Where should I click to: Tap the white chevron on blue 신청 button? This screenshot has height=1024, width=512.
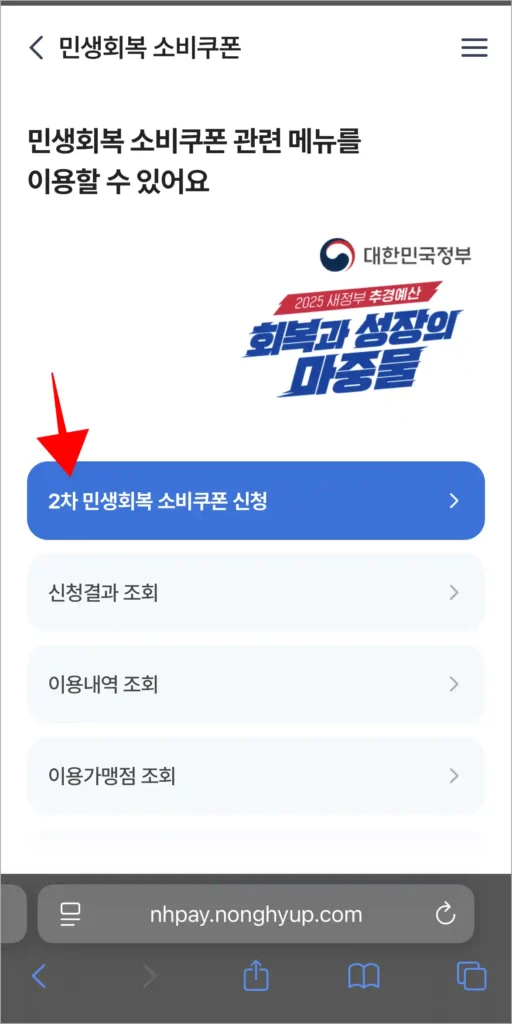pos(455,501)
